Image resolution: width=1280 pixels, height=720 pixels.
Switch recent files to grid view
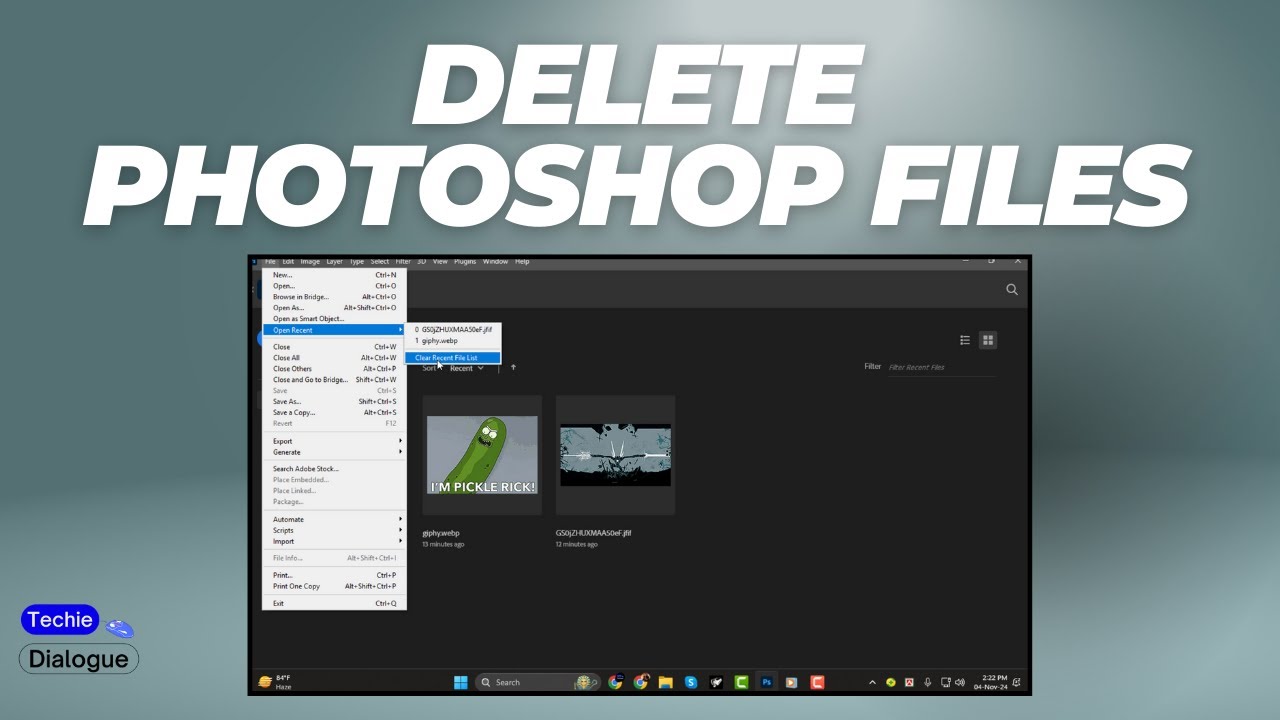pos(988,340)
